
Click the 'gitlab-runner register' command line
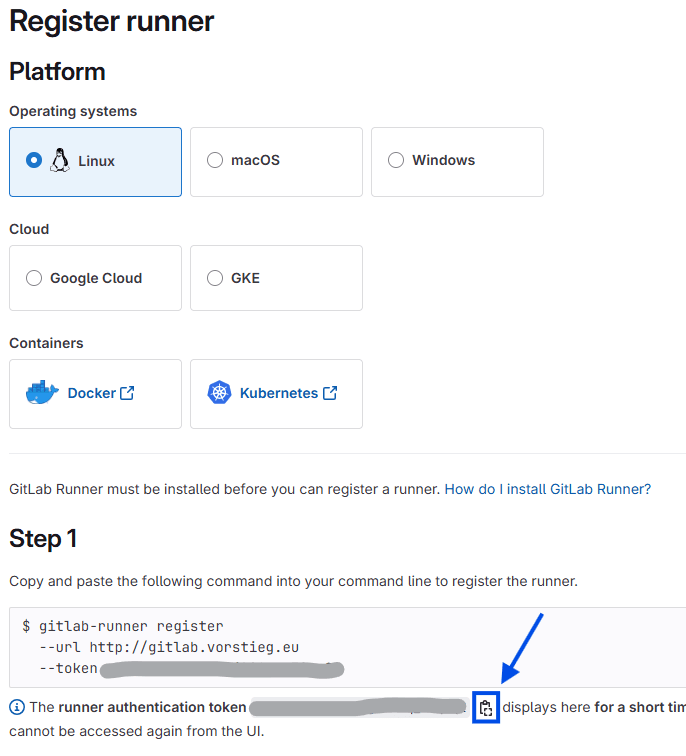123,626
